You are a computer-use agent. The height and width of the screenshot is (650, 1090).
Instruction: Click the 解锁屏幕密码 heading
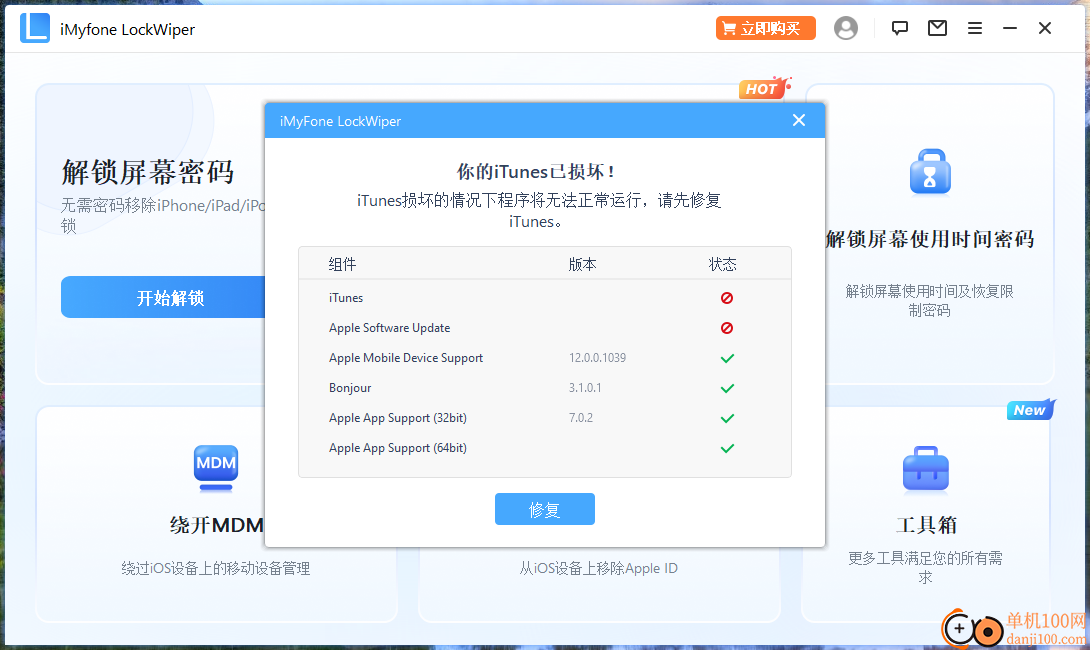[x=147, y=172]
